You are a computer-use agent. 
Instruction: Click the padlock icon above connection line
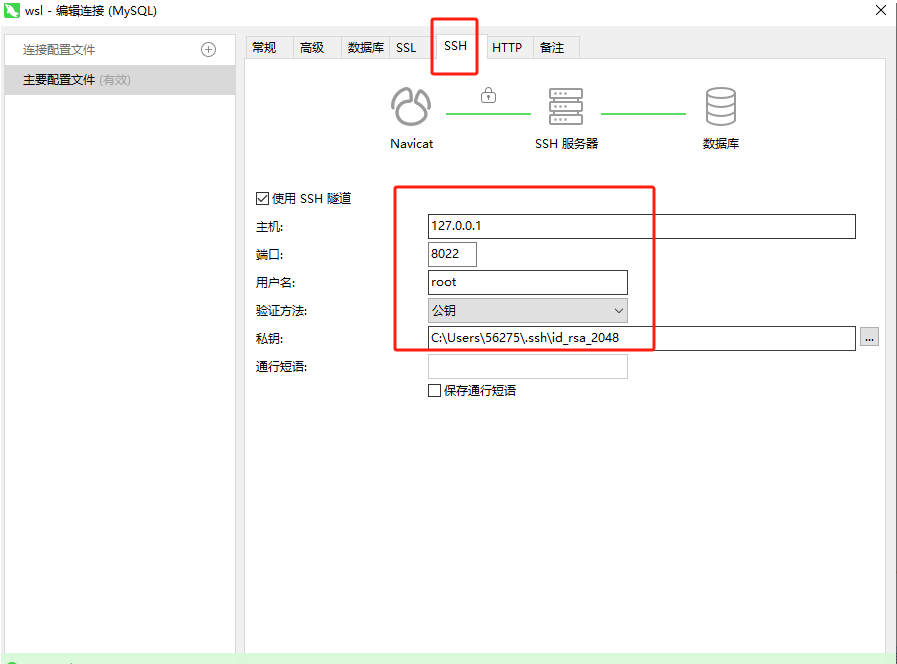pos(488,95)
